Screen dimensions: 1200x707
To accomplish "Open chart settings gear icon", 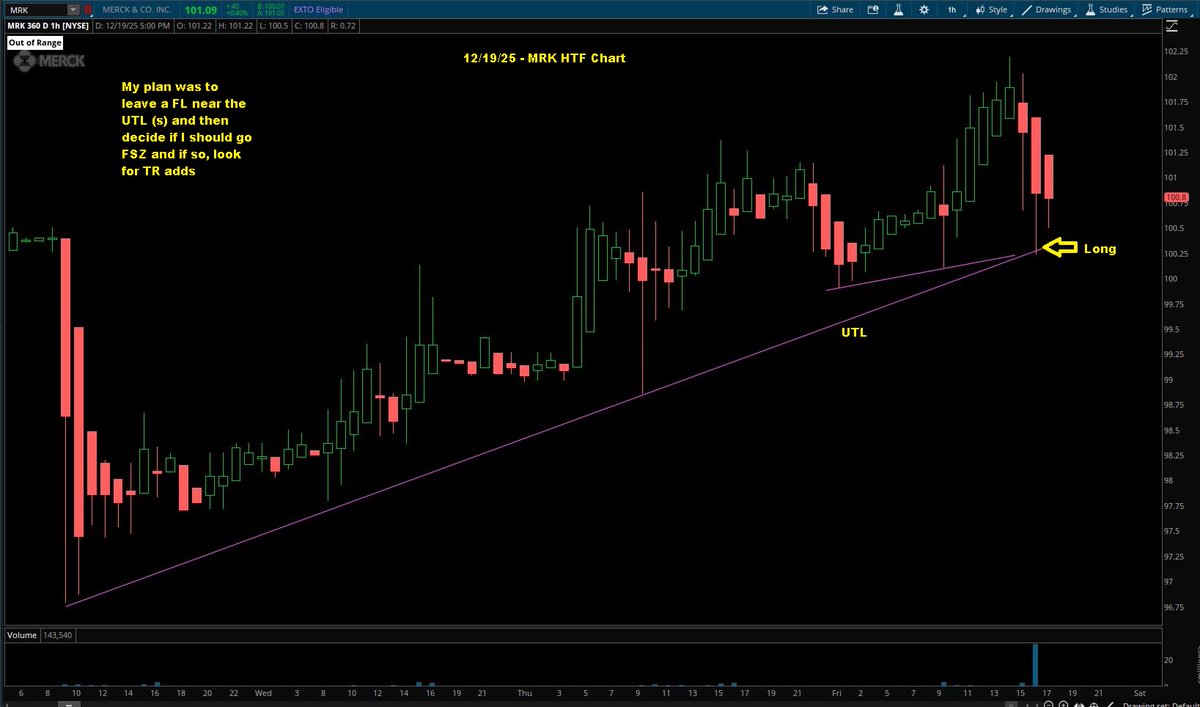I will click(923, 10).
